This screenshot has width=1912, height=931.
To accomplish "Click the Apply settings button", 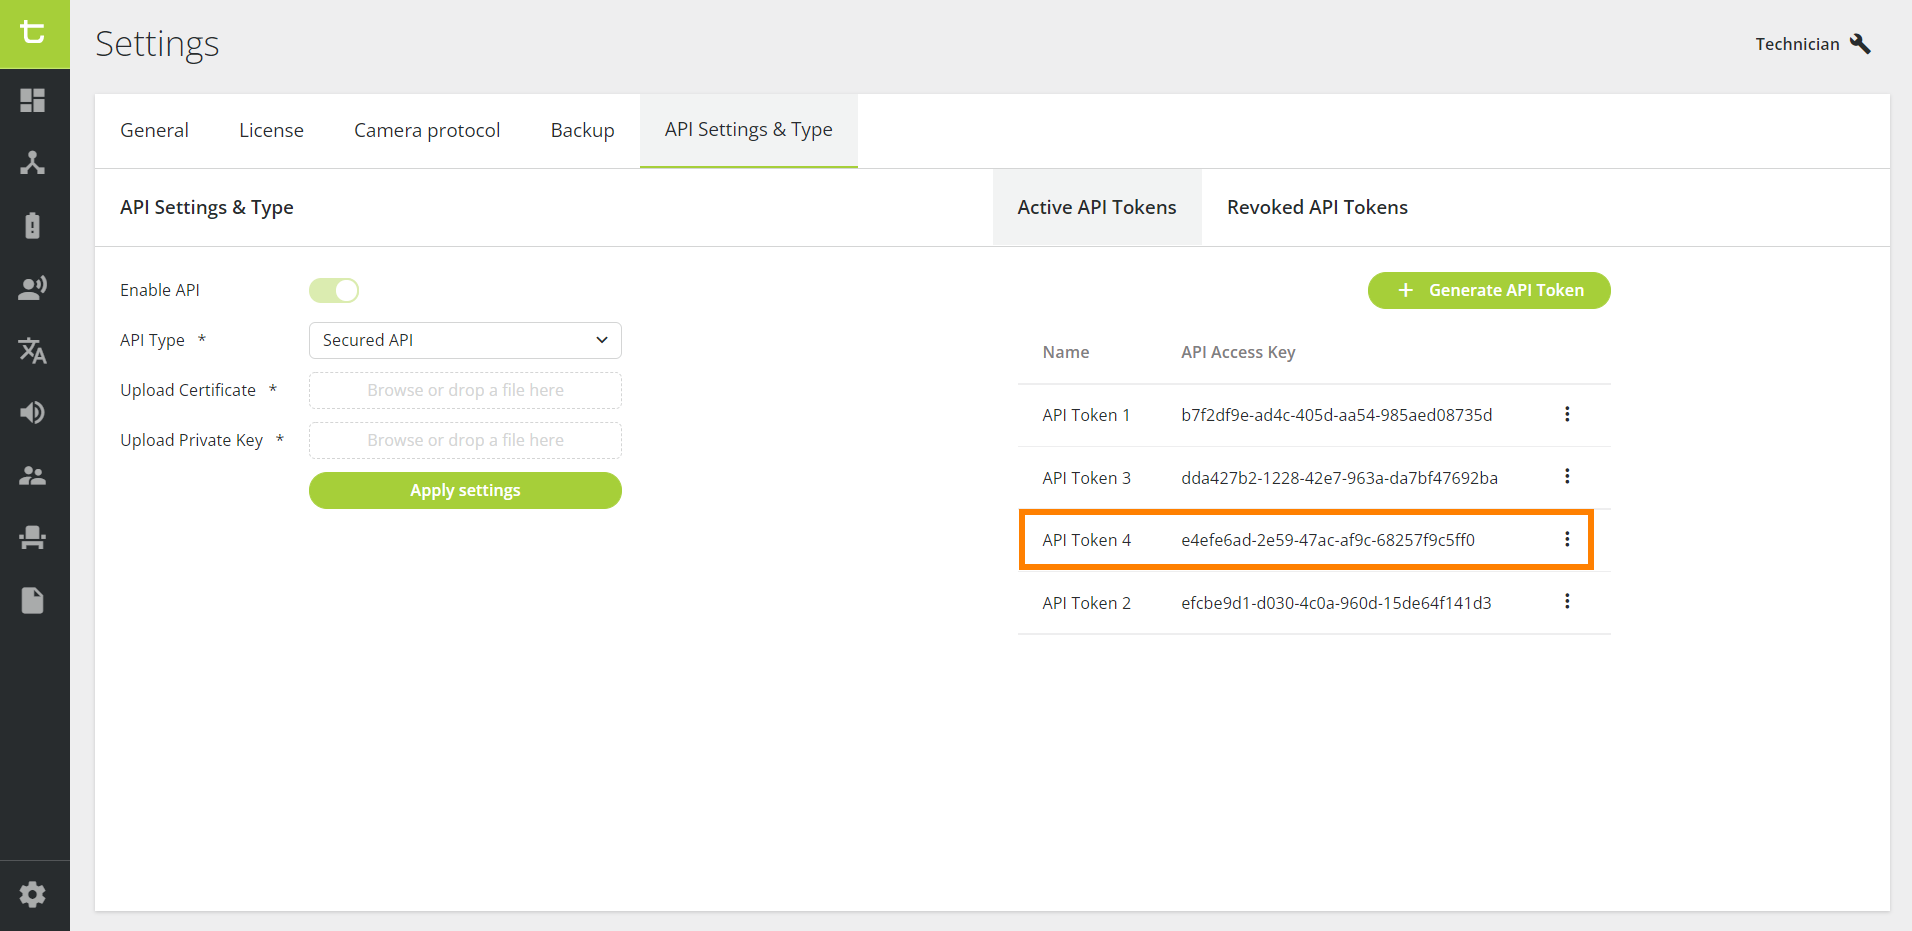I will pos(464,490).
